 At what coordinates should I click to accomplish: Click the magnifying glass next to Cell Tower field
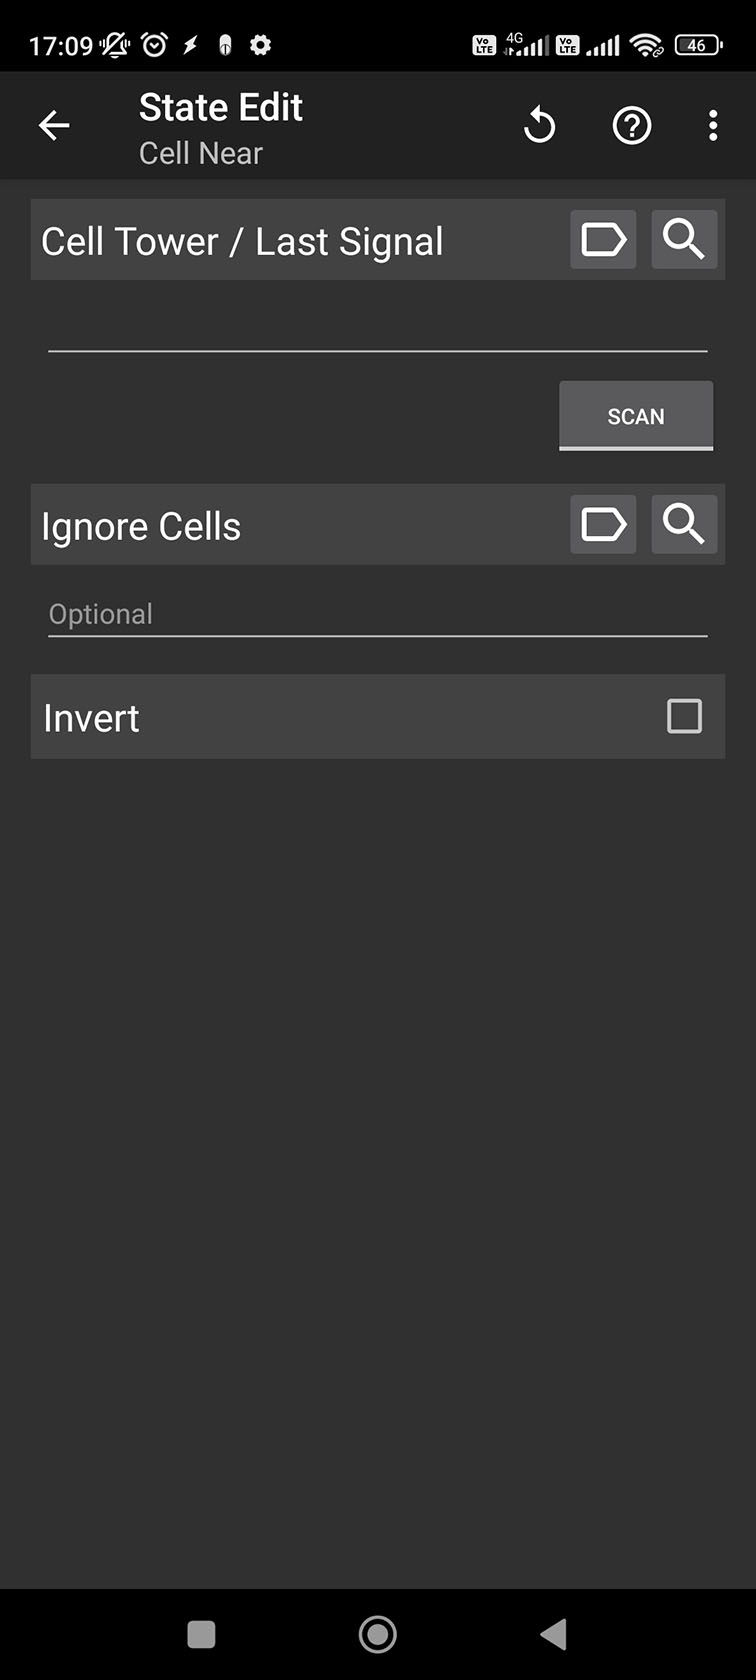click(684, 240)
